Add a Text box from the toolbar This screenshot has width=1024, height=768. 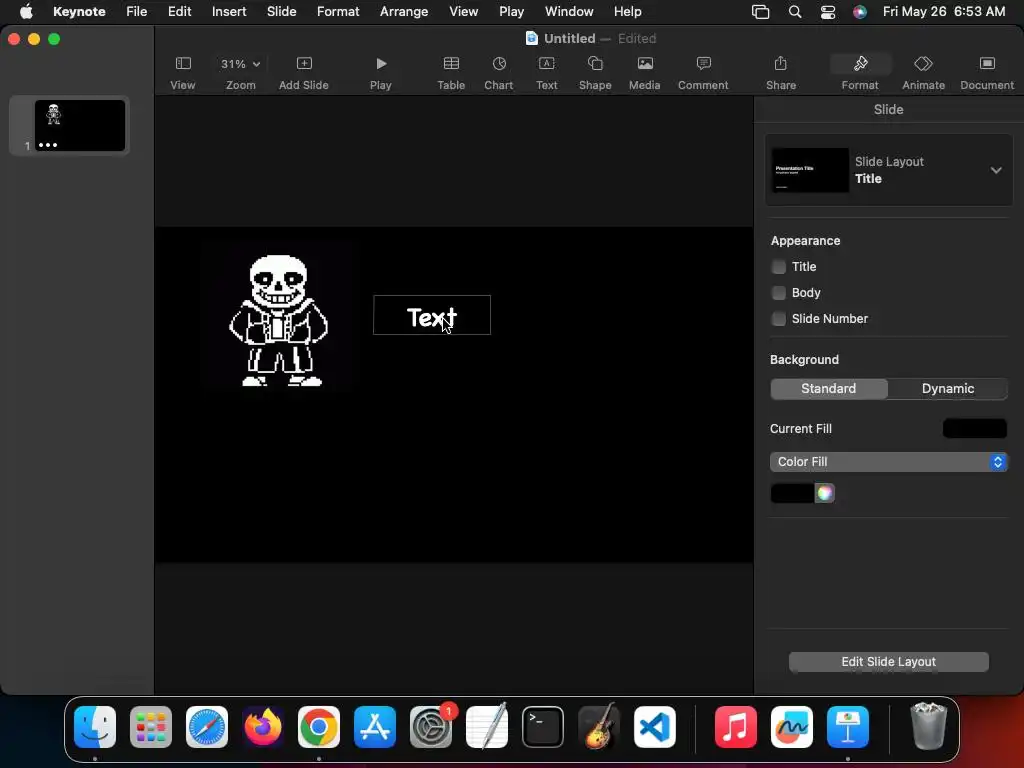coord(547,64)
